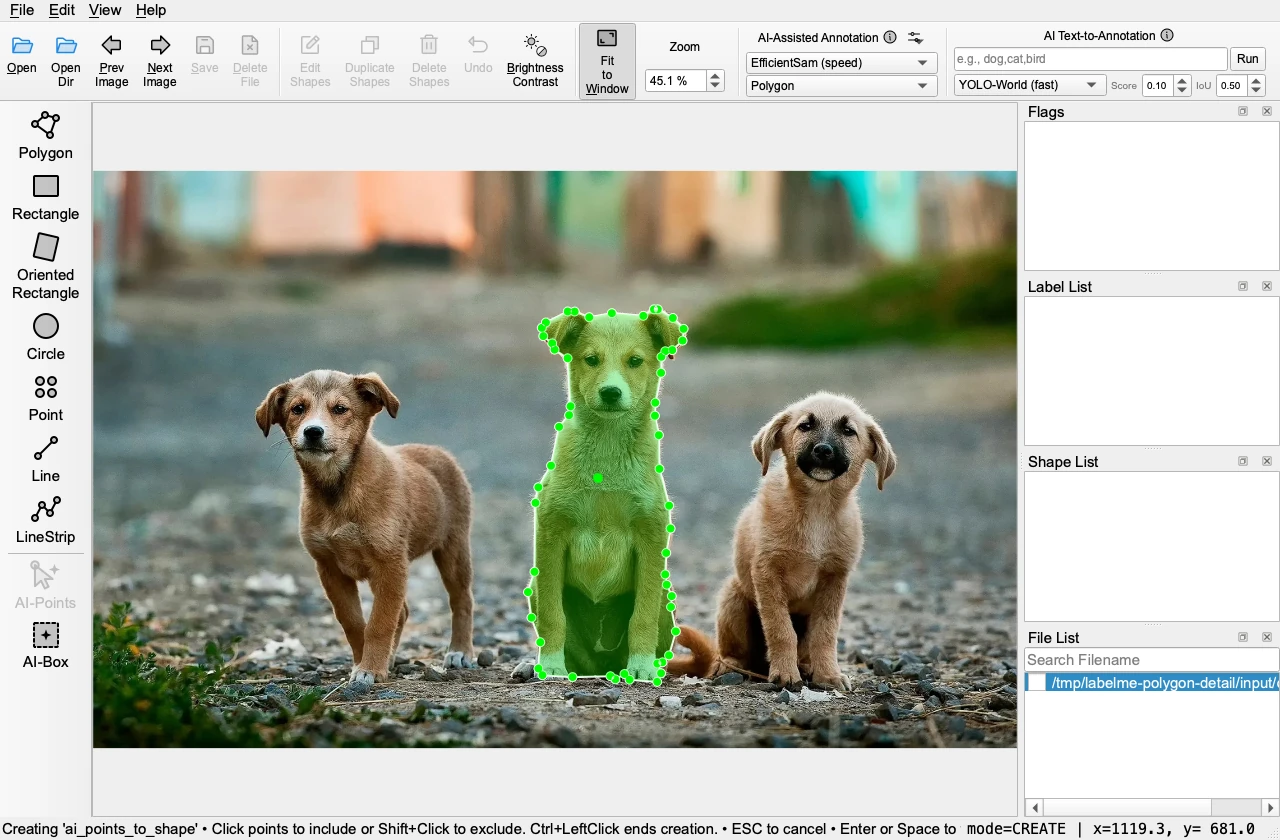Activate the Circle tool
1280x840 pixels.
coord(45,337)
